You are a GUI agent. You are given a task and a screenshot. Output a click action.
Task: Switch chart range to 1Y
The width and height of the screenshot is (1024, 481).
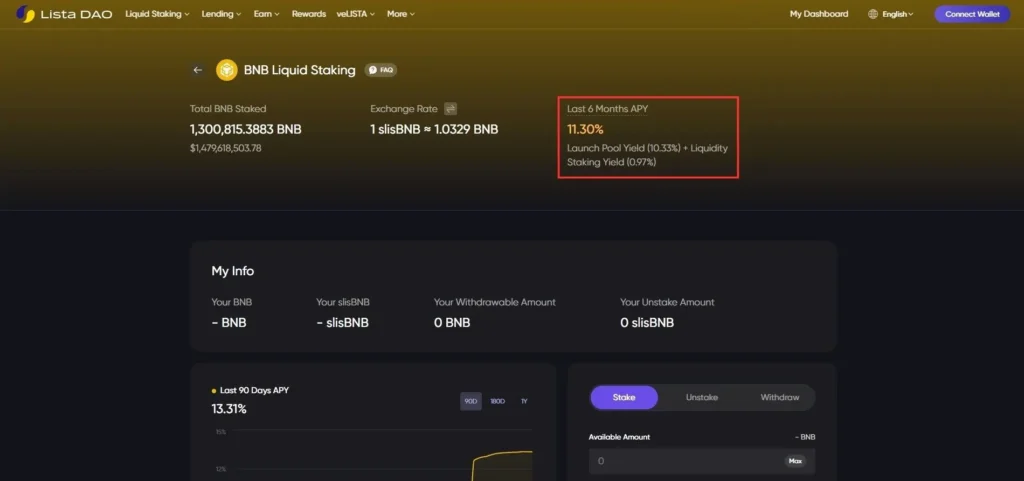[x=524, y=401]
